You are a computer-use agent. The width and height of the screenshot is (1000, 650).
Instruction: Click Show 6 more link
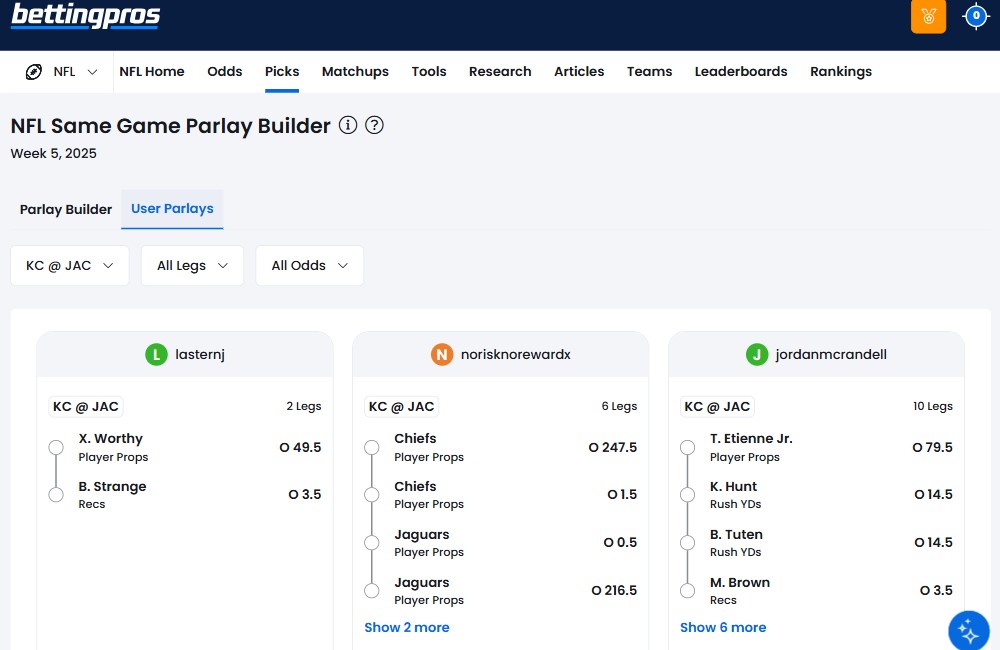pos(722,628)
